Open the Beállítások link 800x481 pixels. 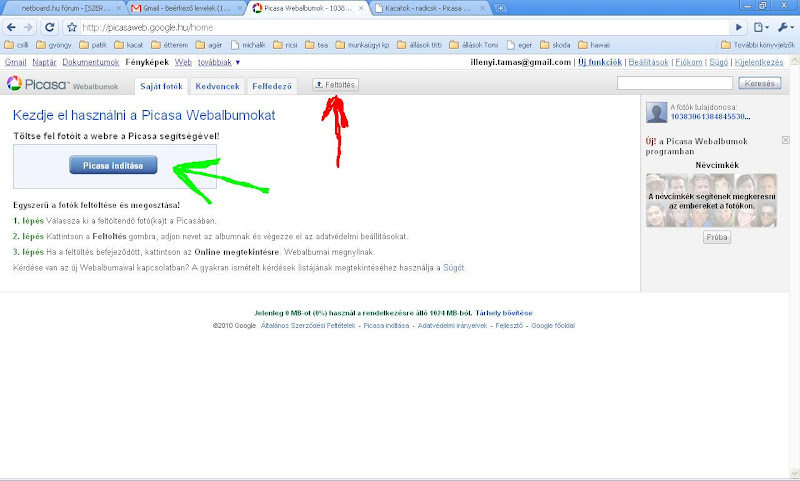click(x=648, y=62)
